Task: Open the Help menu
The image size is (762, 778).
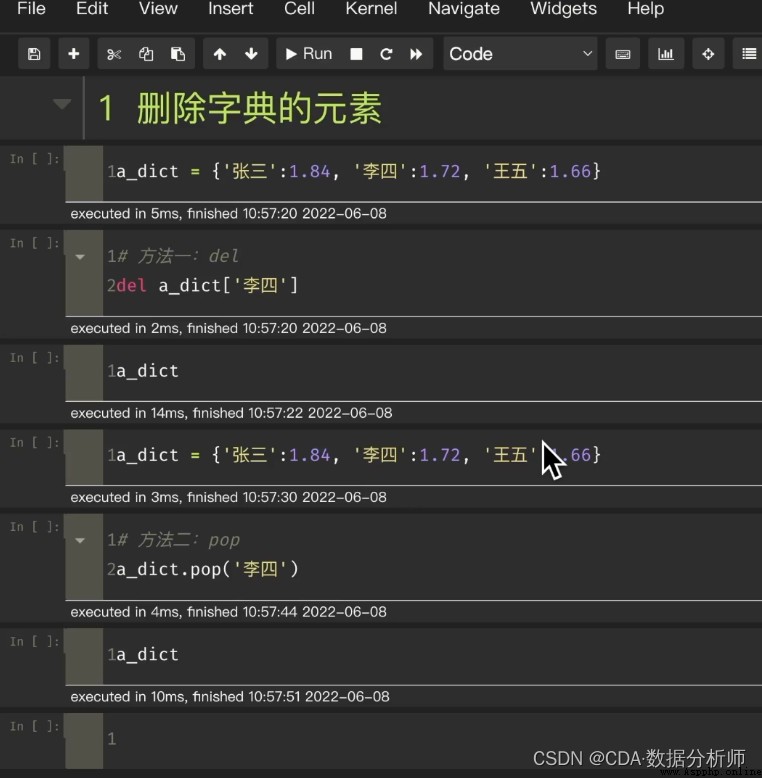Action: [x=645, y=8]
